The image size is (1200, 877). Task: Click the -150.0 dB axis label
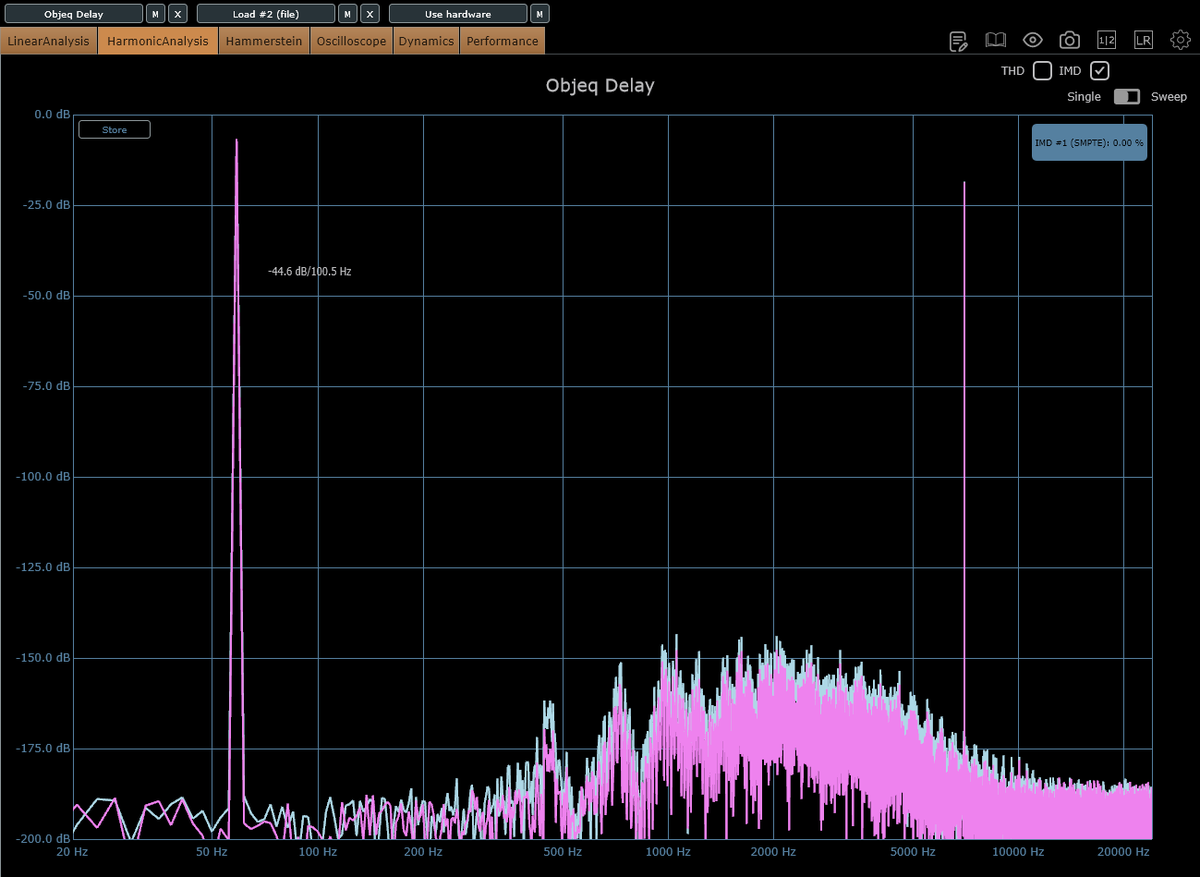(45, 658)
